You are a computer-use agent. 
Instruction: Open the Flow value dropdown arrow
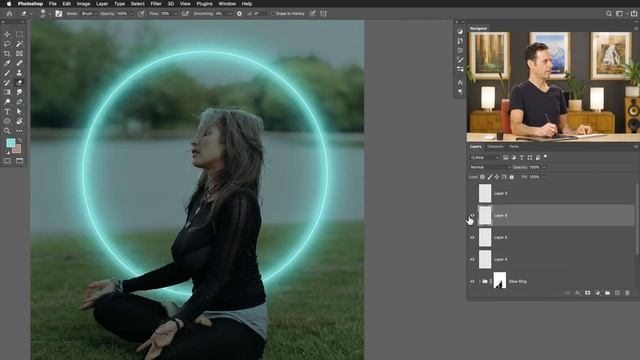pos(175,13)
